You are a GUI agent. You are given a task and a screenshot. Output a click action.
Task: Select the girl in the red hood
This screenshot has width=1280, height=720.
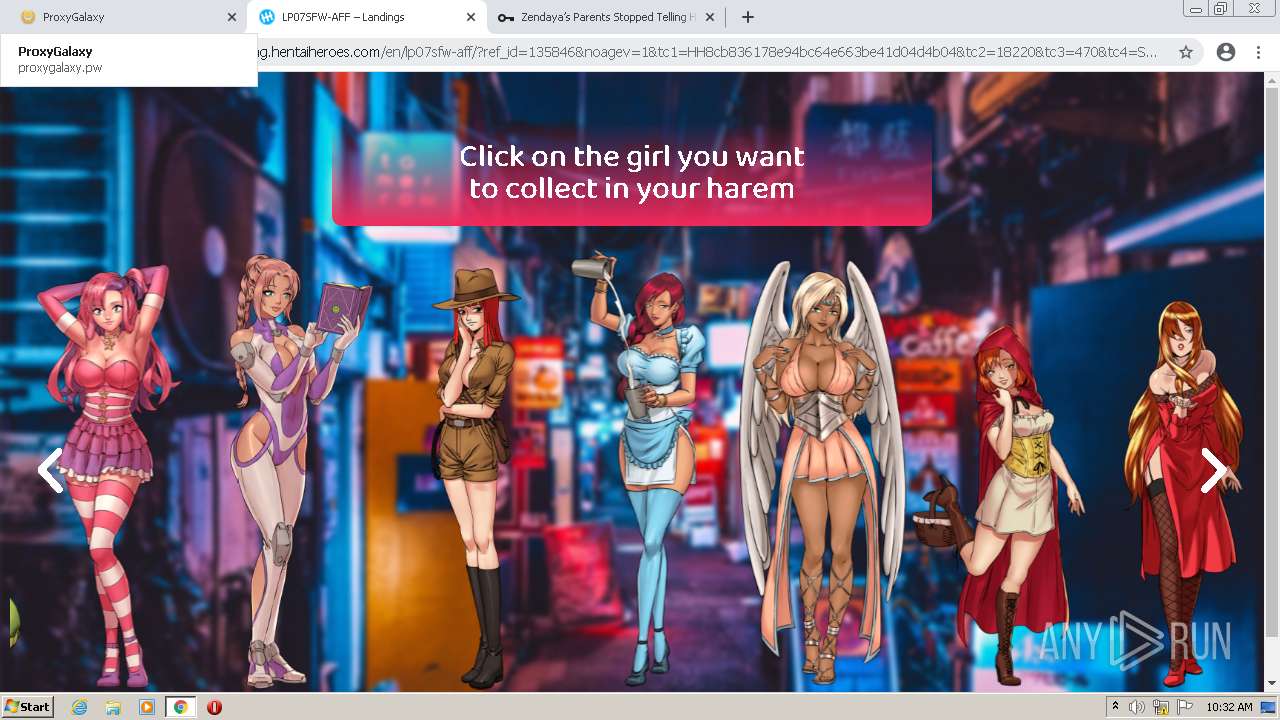1005,505
